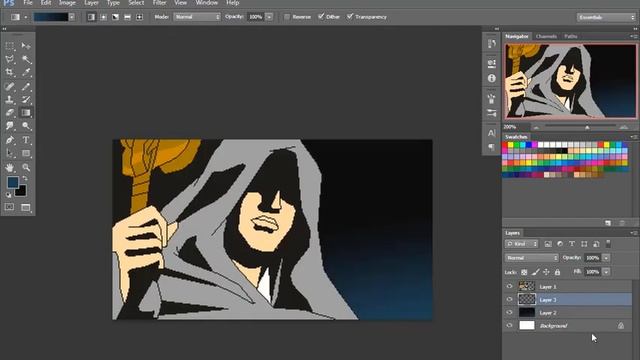Turn layer filtering switch on or off

608,244
